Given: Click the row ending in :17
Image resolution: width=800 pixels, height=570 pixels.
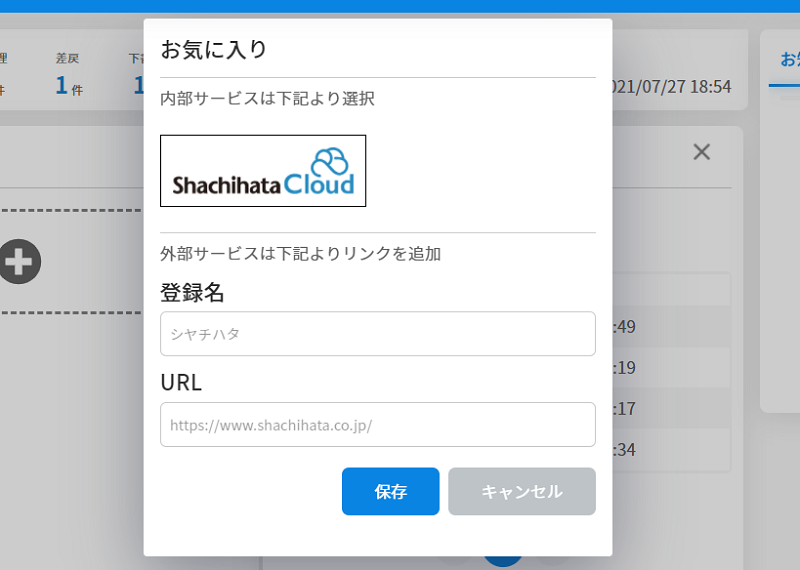Looking at the screenshot, I should (671, 408).
